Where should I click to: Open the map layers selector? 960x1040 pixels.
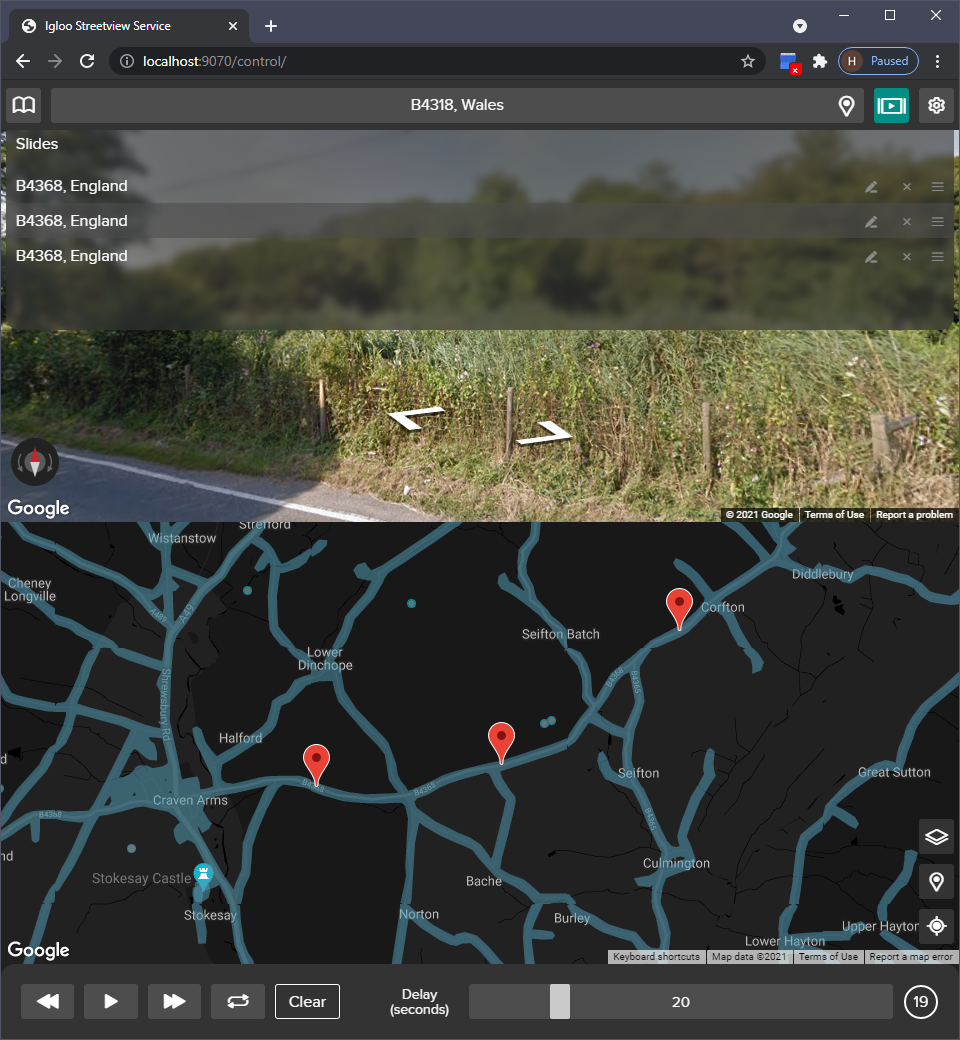[936, 837]
